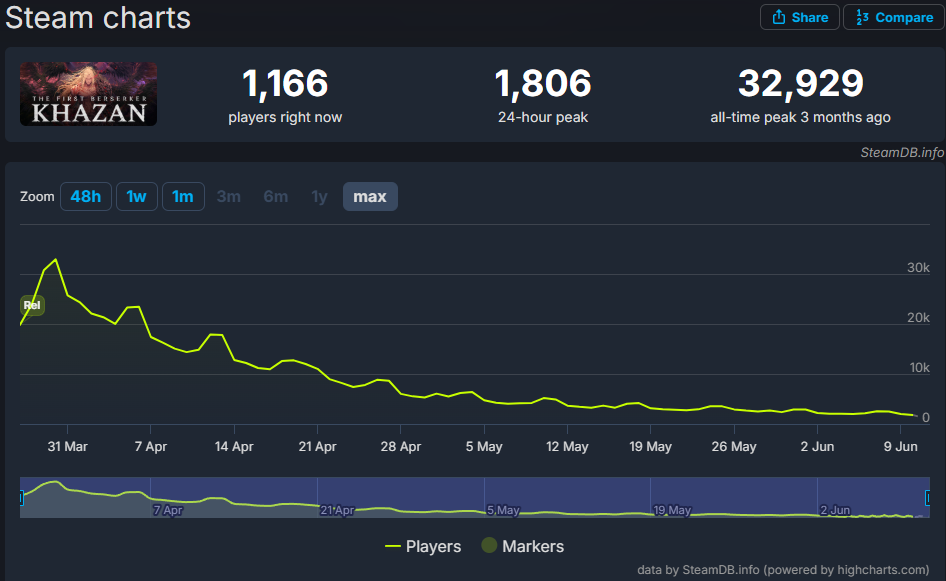The height and width of the screenshot is (581, 946).
Task: Click the 24-hour peak 1,806 stat
Action: [543, 84]
